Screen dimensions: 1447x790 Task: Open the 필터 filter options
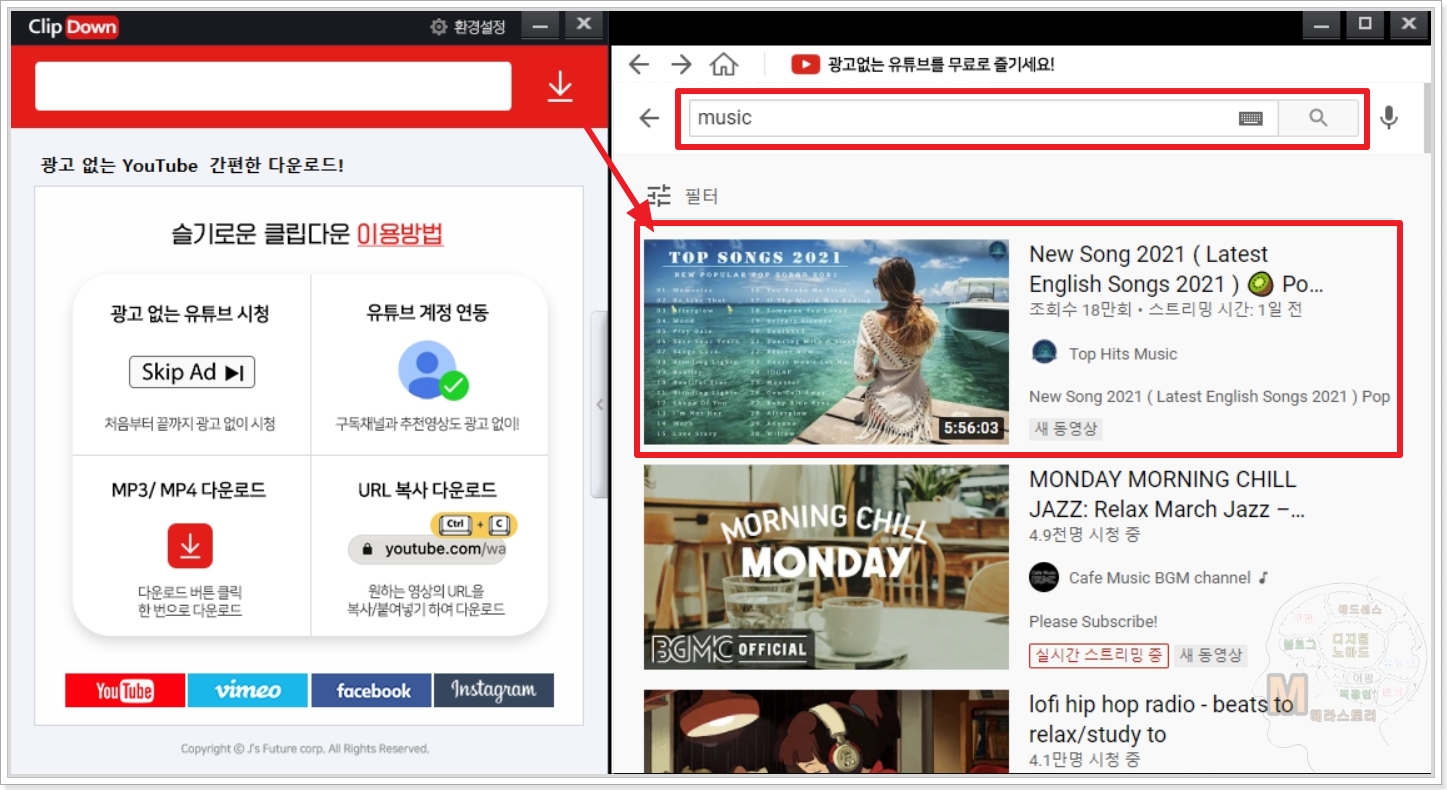coord(683,196)
